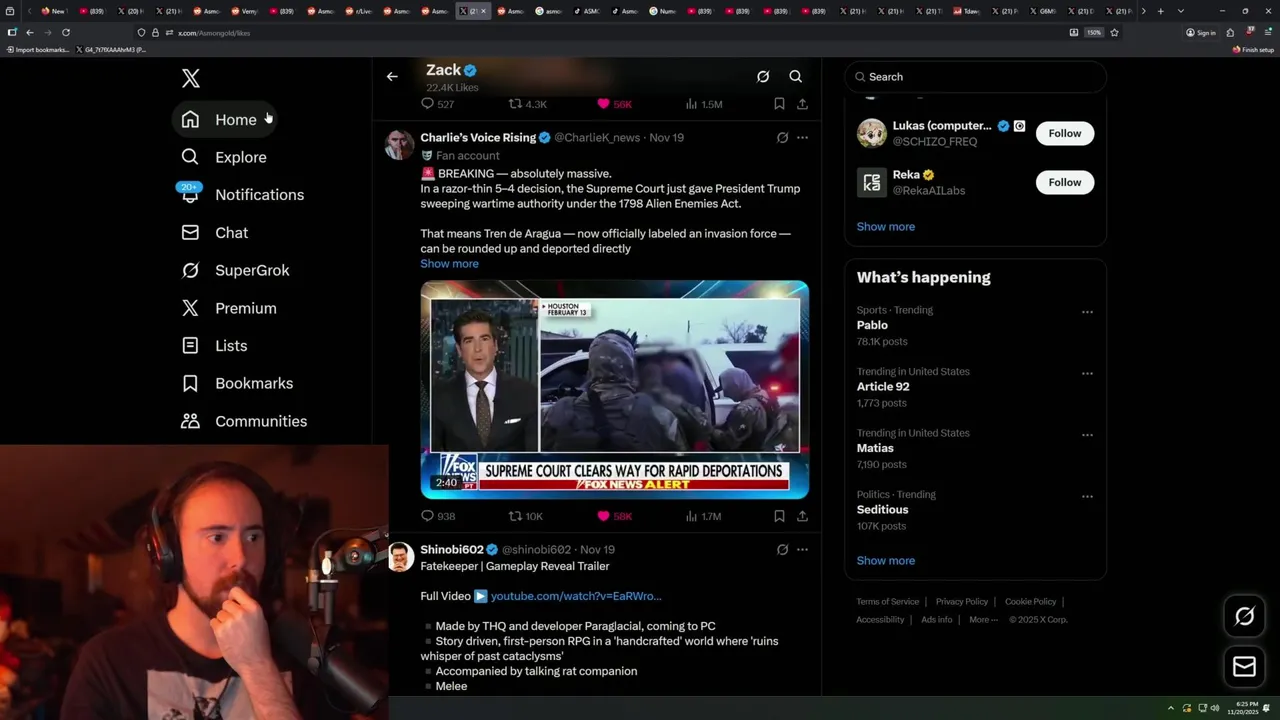Switch to the Tdawg browser tab
The image size is (1280, 720).
(x=966, y=11)
